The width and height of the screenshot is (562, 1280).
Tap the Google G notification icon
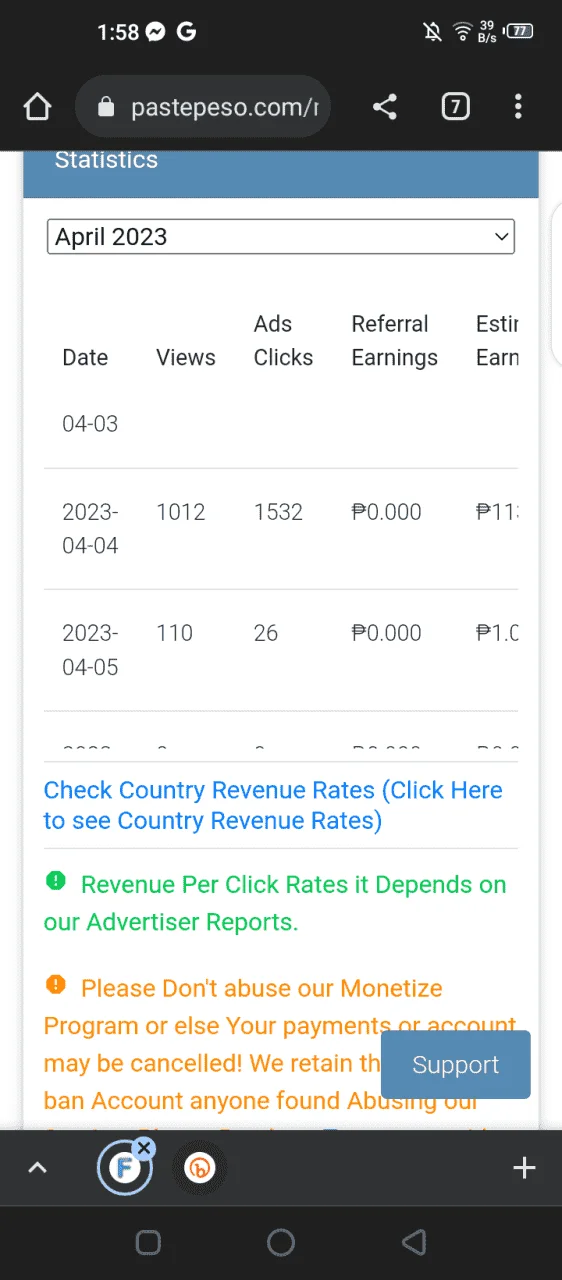click(186, 32)
